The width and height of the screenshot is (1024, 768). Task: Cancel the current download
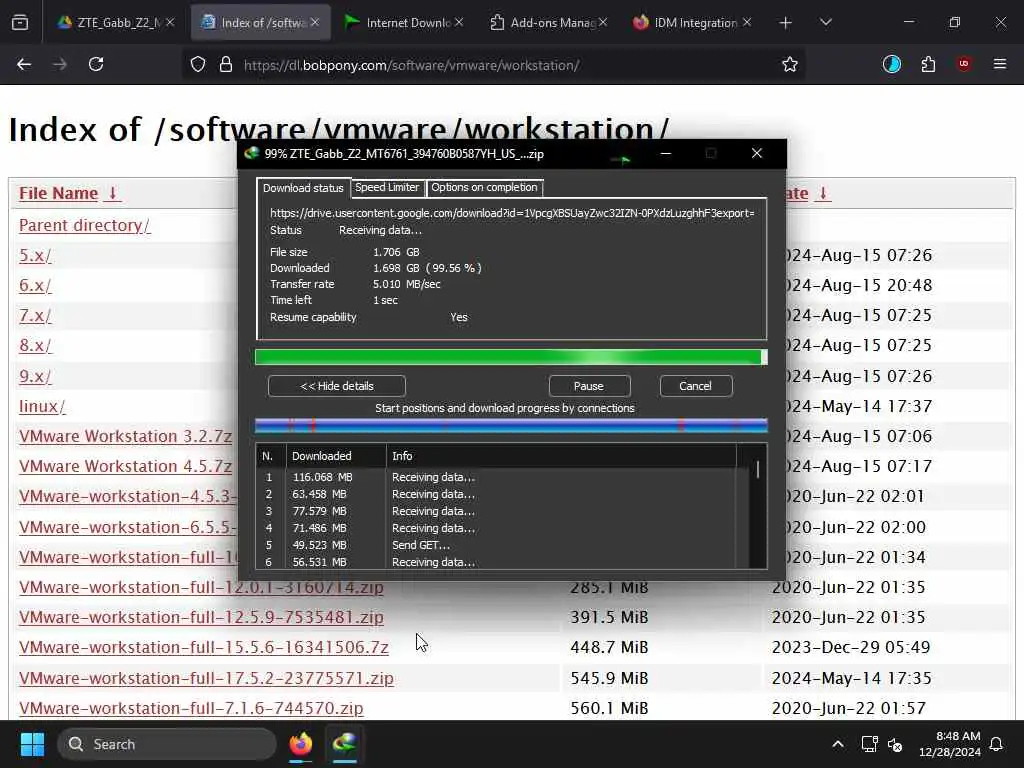click(696, 386)
